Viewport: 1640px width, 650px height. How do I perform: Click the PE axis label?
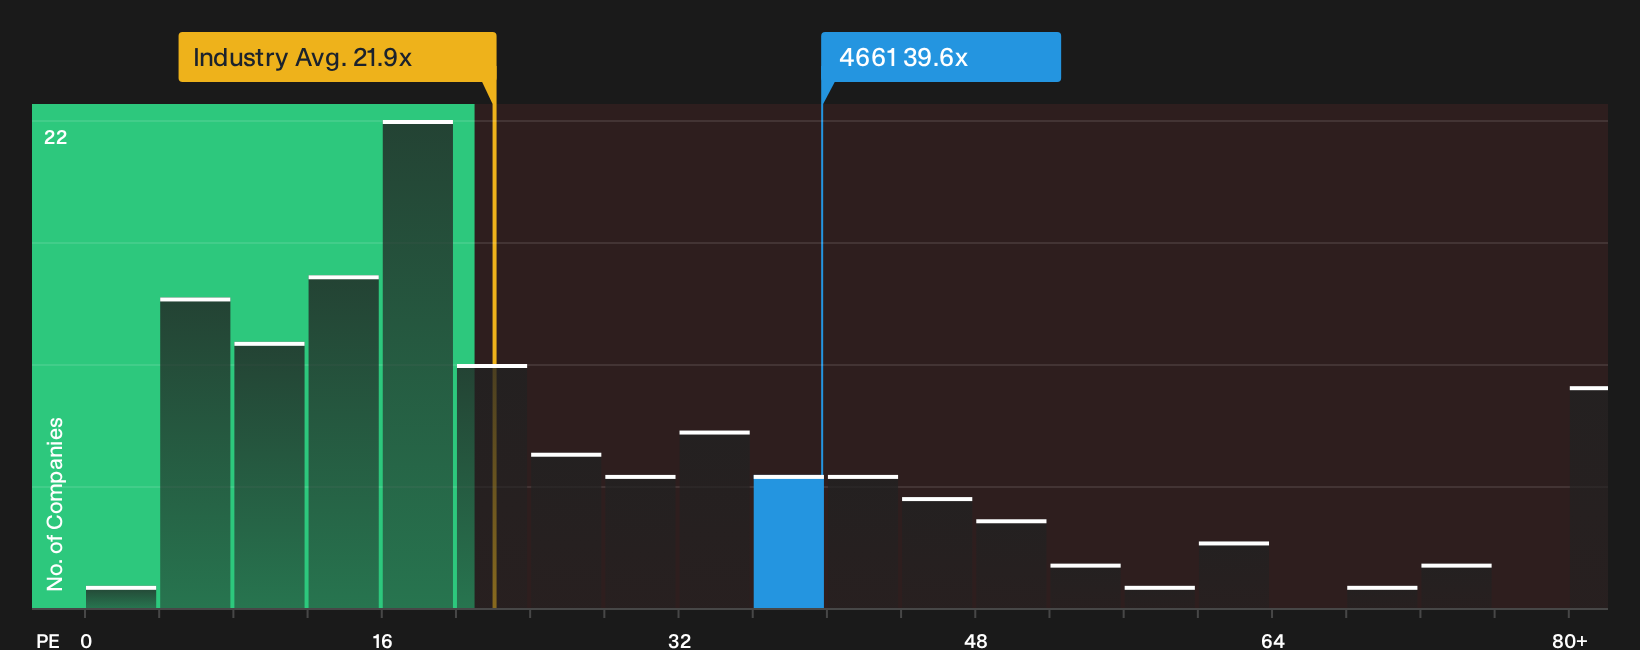(48, 641)
